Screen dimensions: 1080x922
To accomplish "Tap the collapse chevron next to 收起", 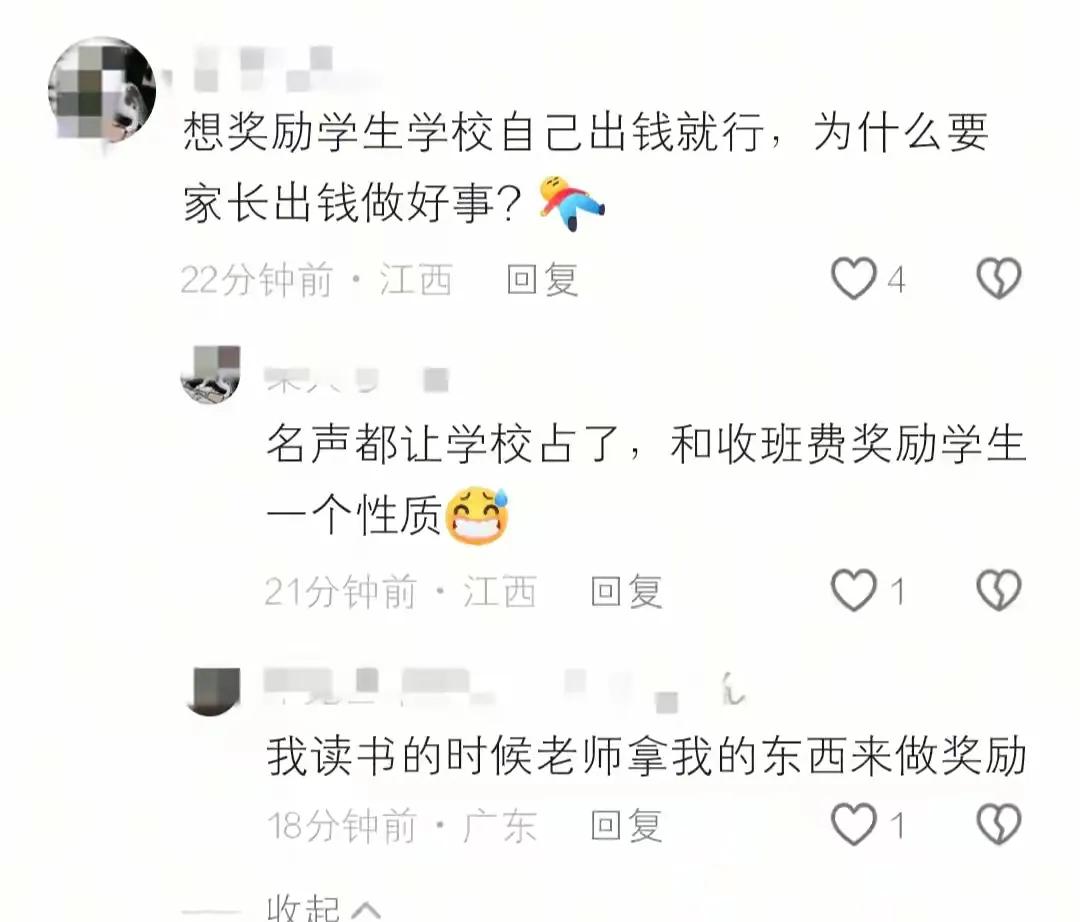I will [x=366, y=910].
